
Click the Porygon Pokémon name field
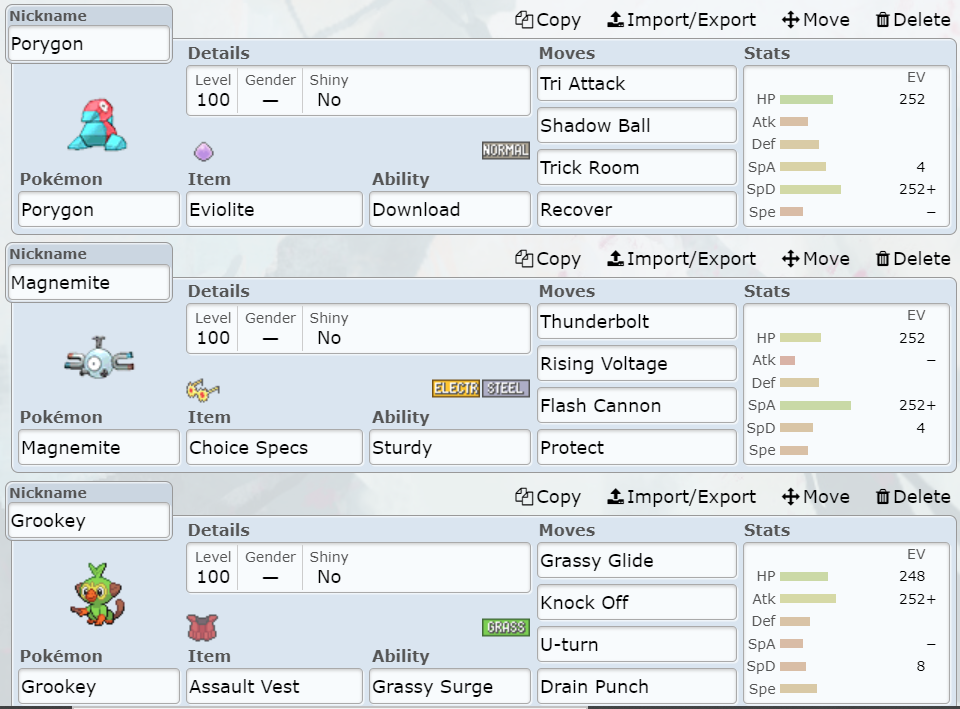[99, 209]
